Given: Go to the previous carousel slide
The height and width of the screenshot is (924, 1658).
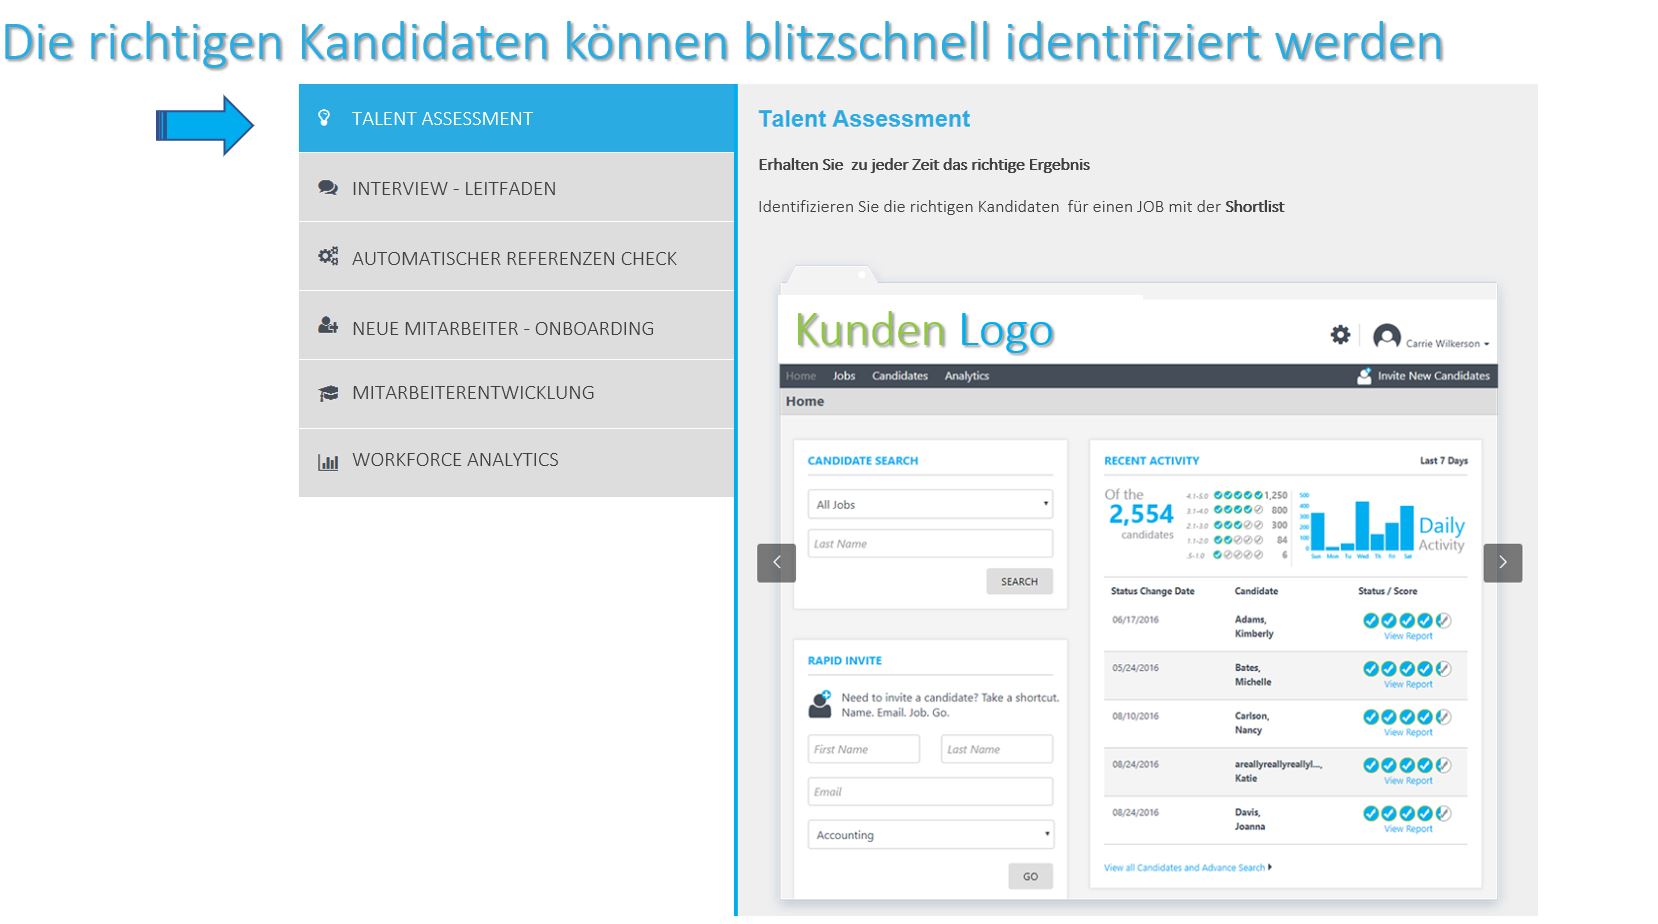Looking at the screenshot, I should click(x=777, y=562).
